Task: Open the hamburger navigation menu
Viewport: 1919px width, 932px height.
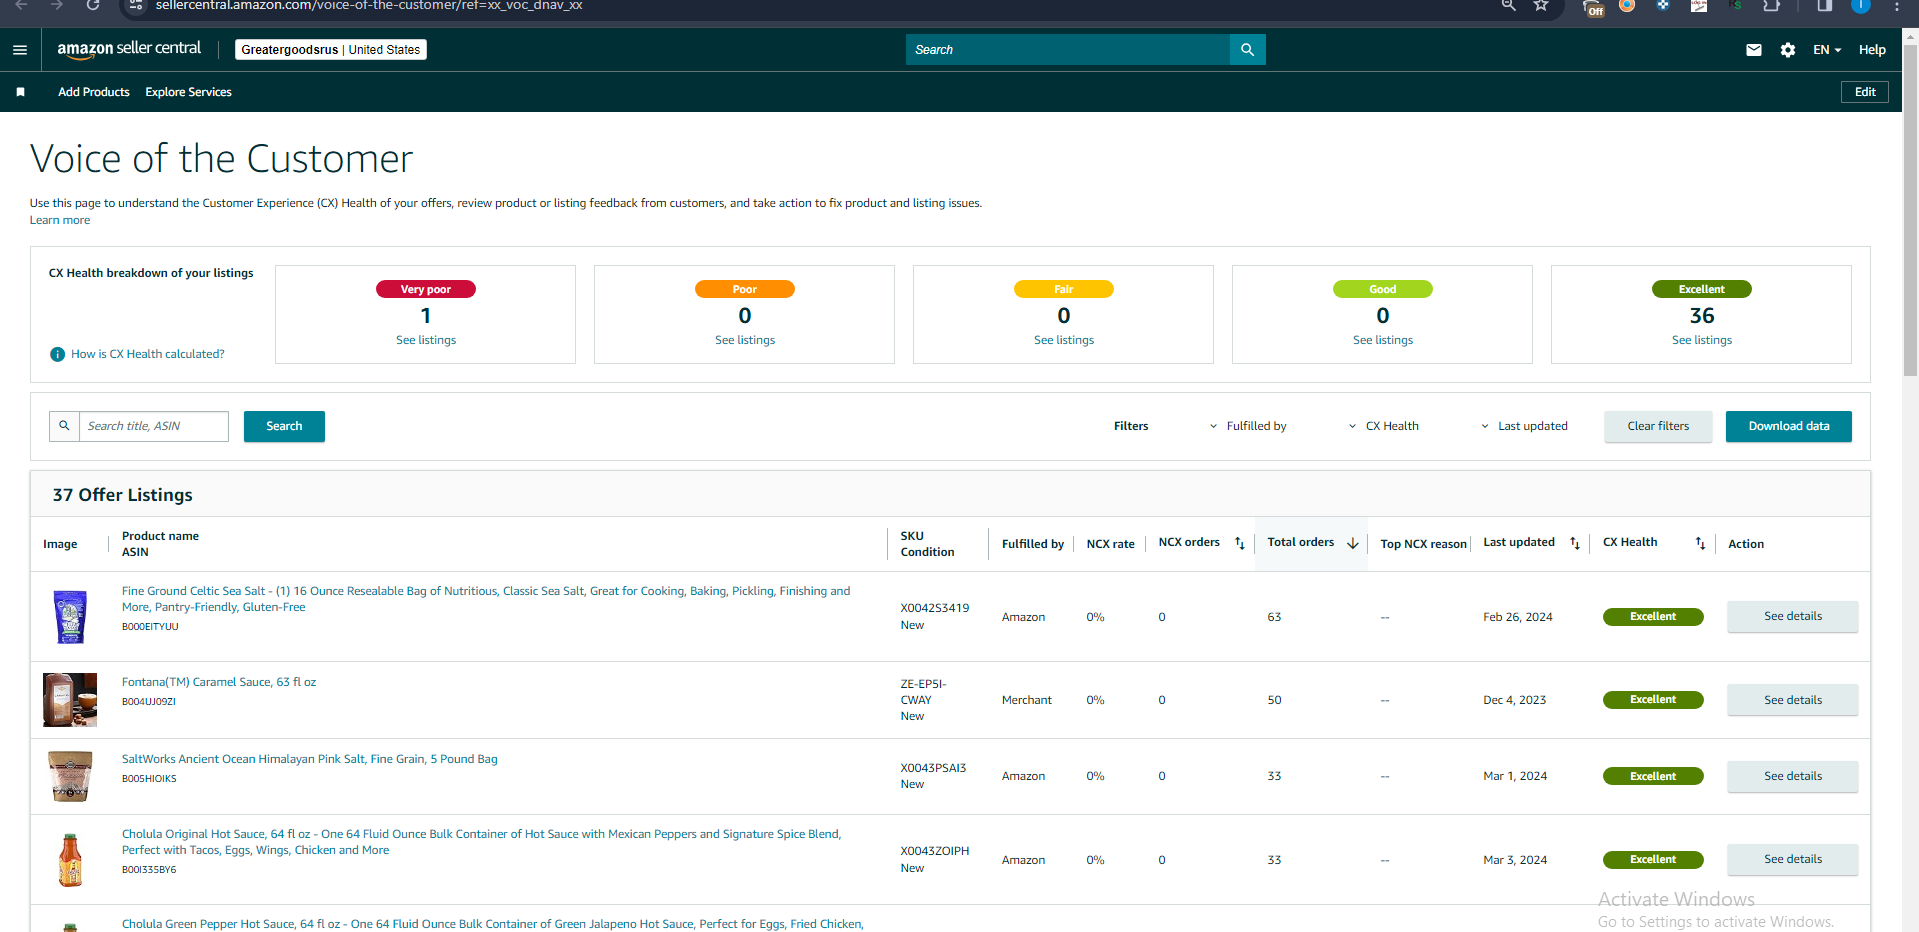Action: click(x=20, y=50)
